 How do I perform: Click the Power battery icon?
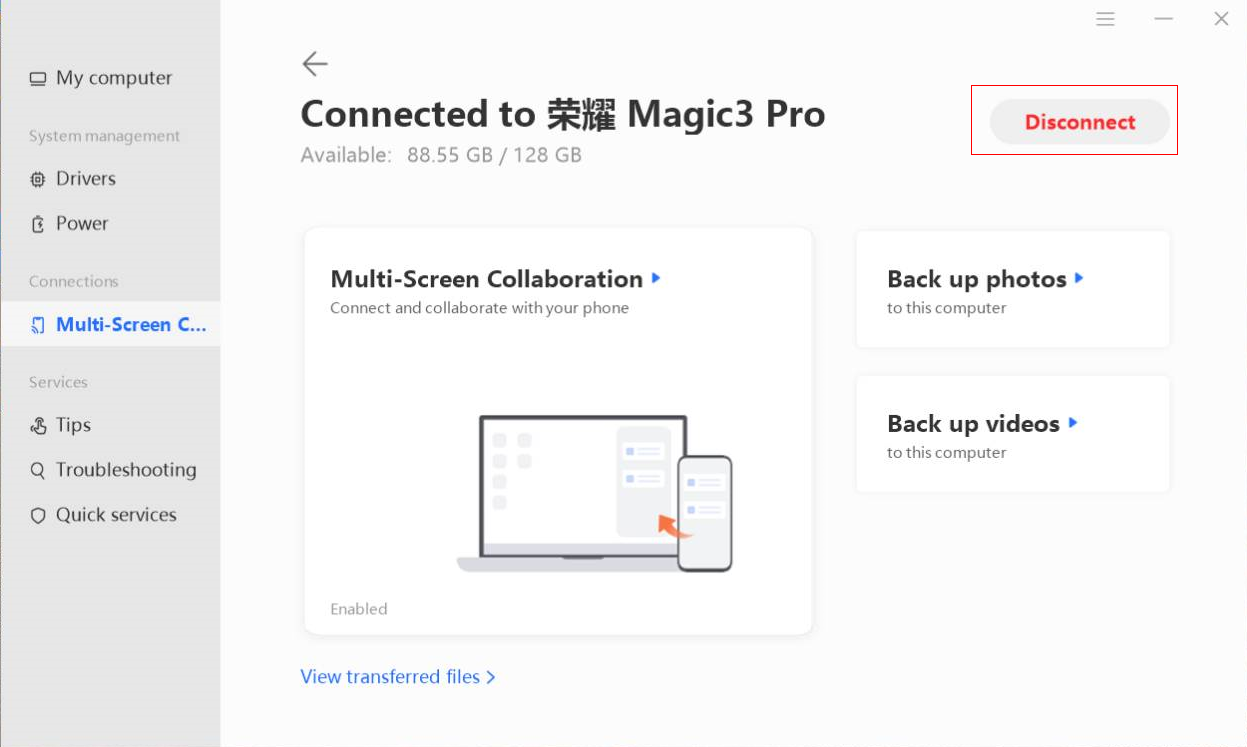point(38,224)
